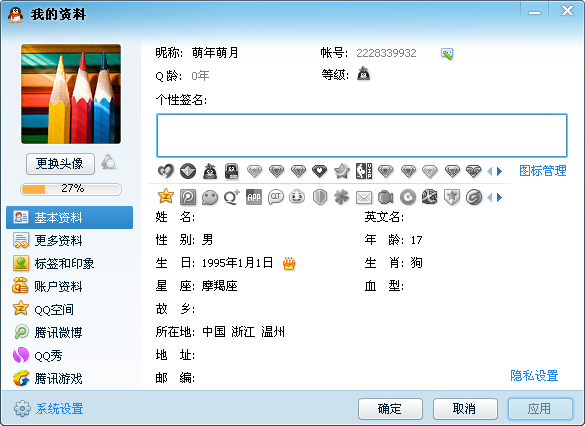This screenshot has height=426, width=585.
Task: Click the gray penguin badge icon in services row
Action: pyautogui.click(x=210, y=171)
